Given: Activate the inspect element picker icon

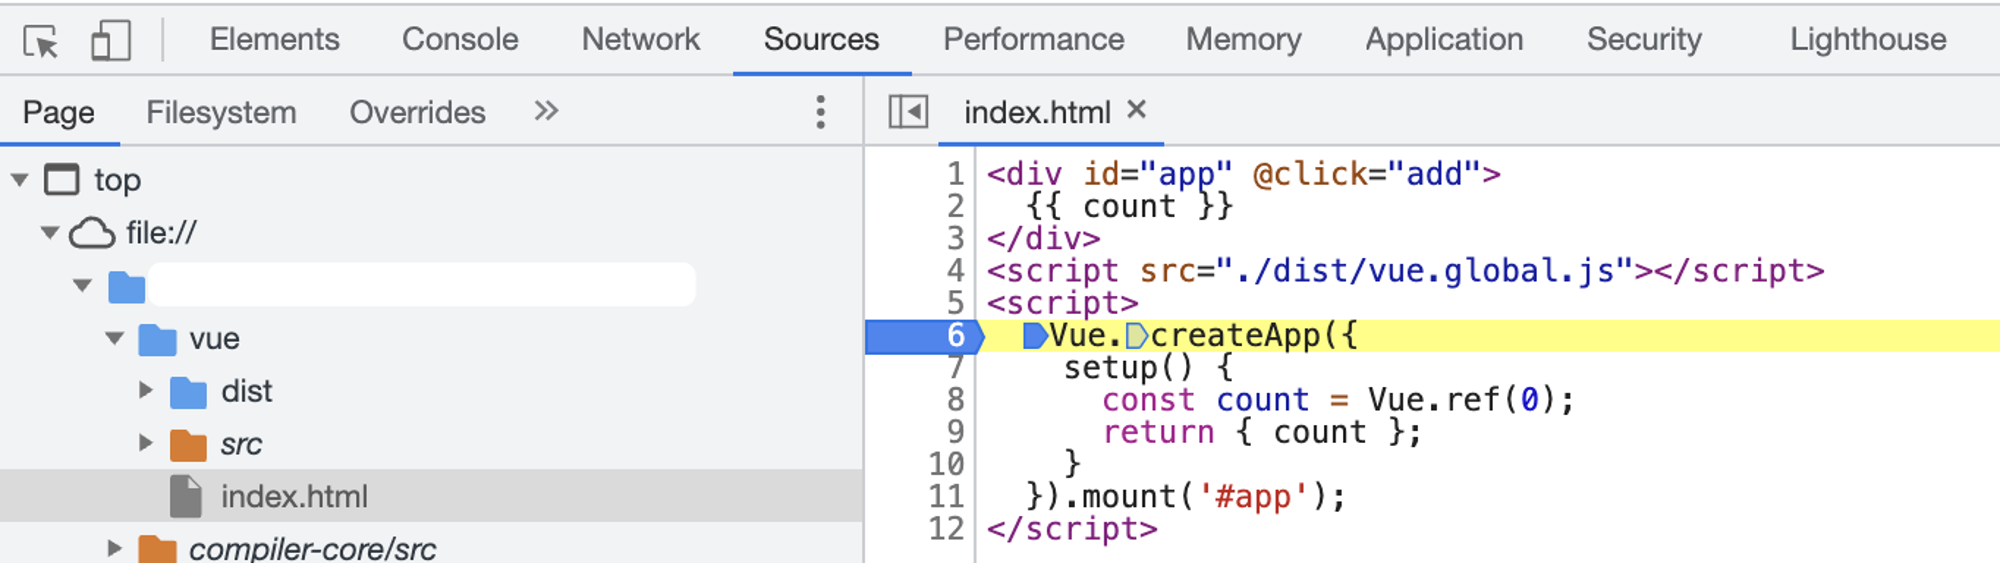Looking at the screenshot, I should (x=41, y=41).
